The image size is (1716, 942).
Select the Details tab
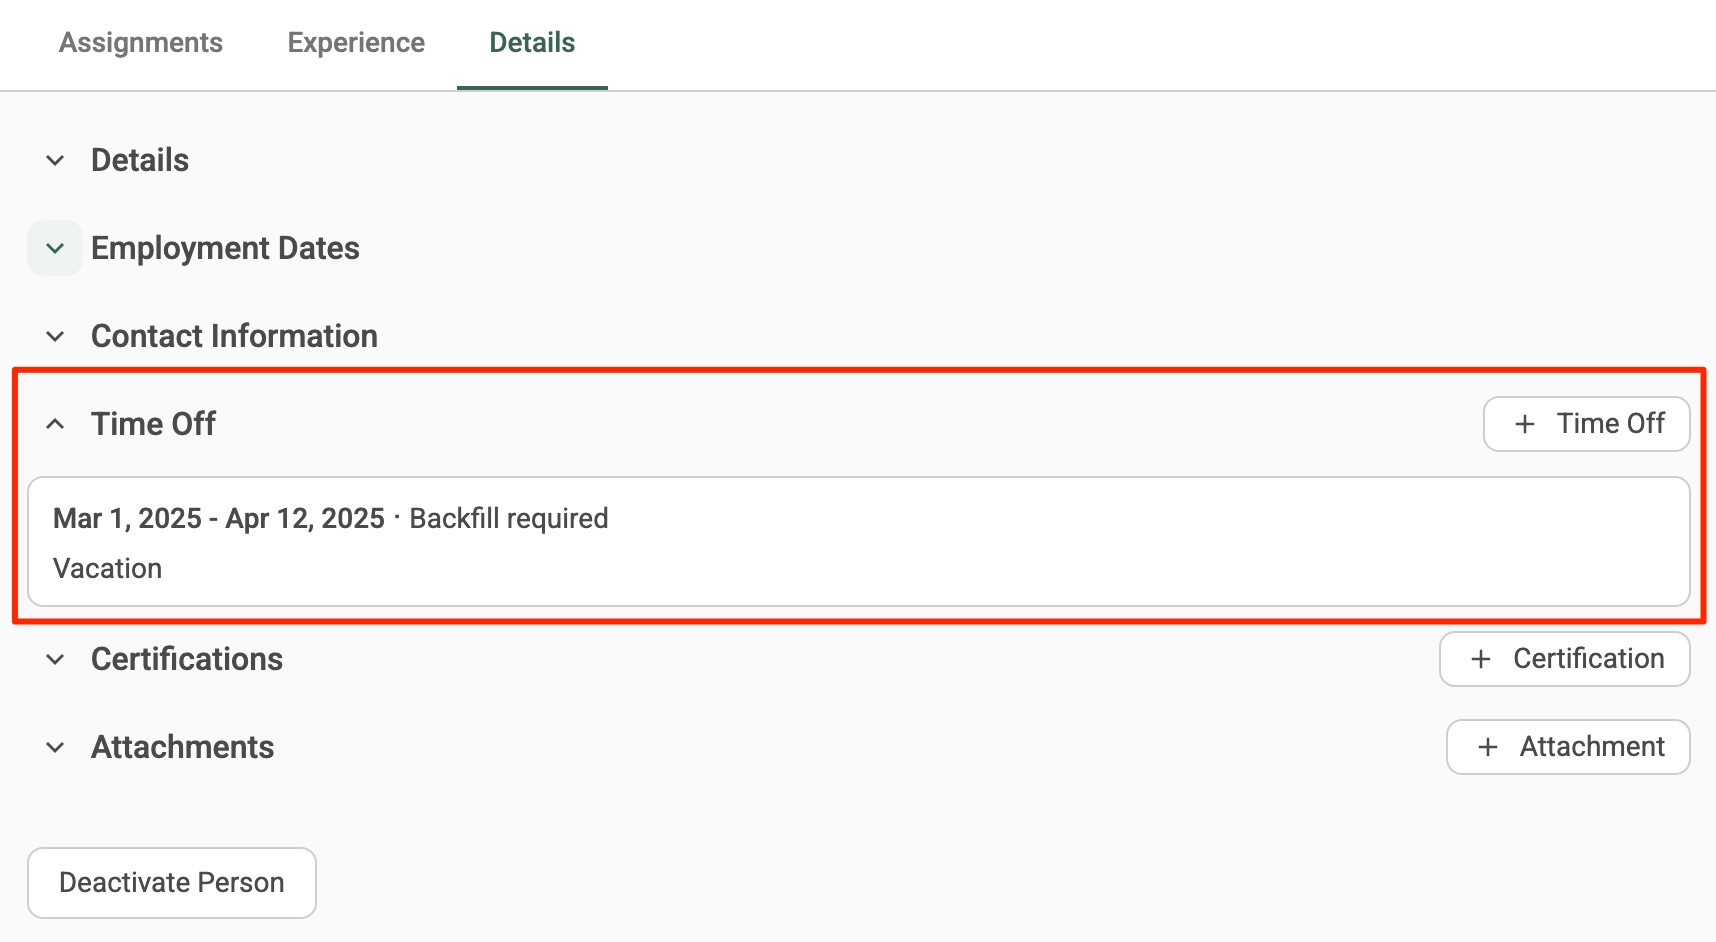pos(532,43)
